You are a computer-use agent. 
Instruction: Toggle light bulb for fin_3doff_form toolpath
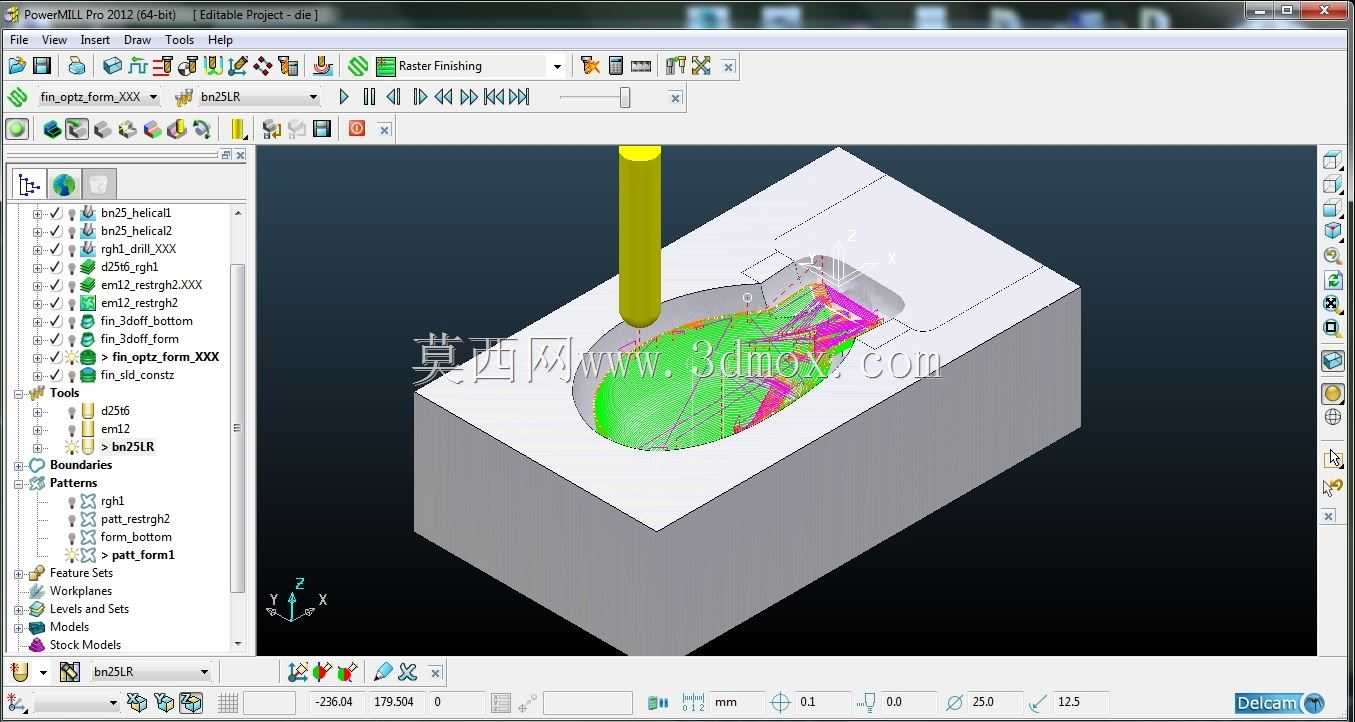[72, 339]
